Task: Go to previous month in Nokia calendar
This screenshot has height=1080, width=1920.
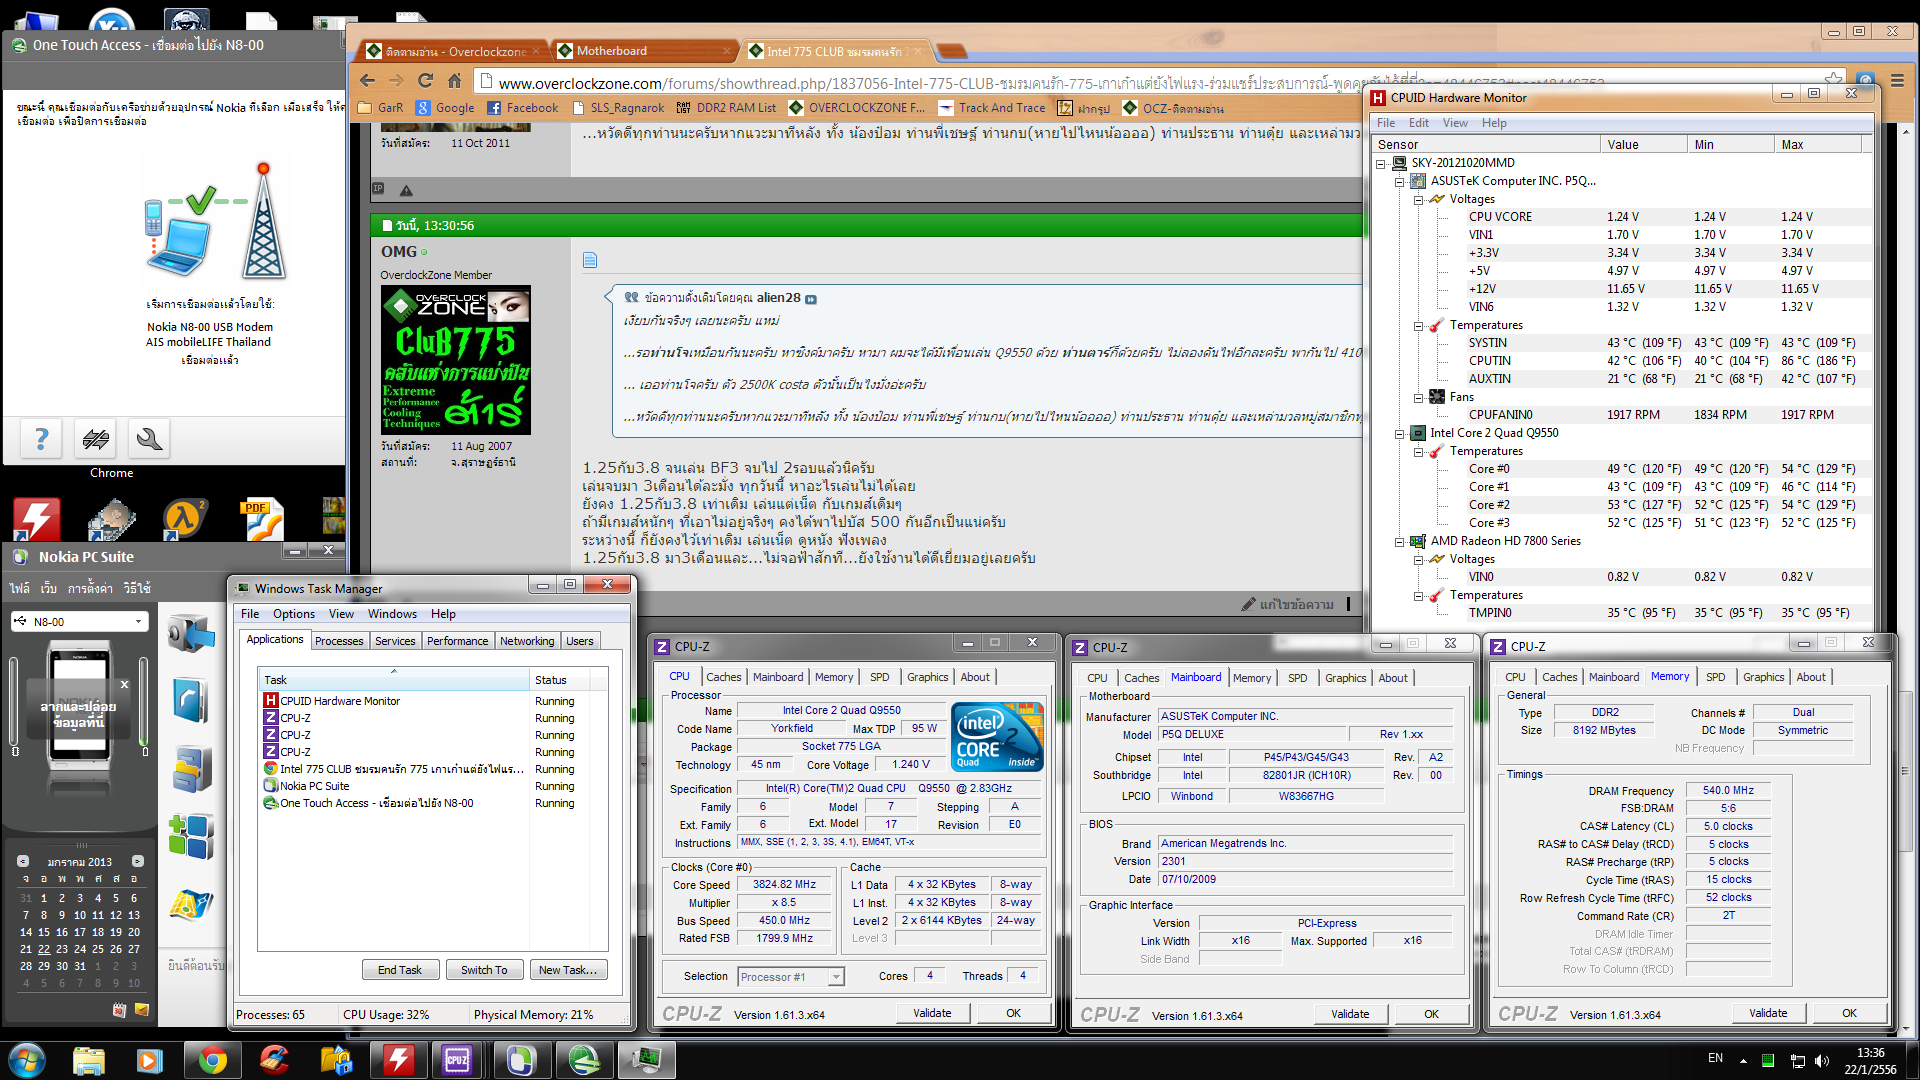Action: click(x=23, y=861)
